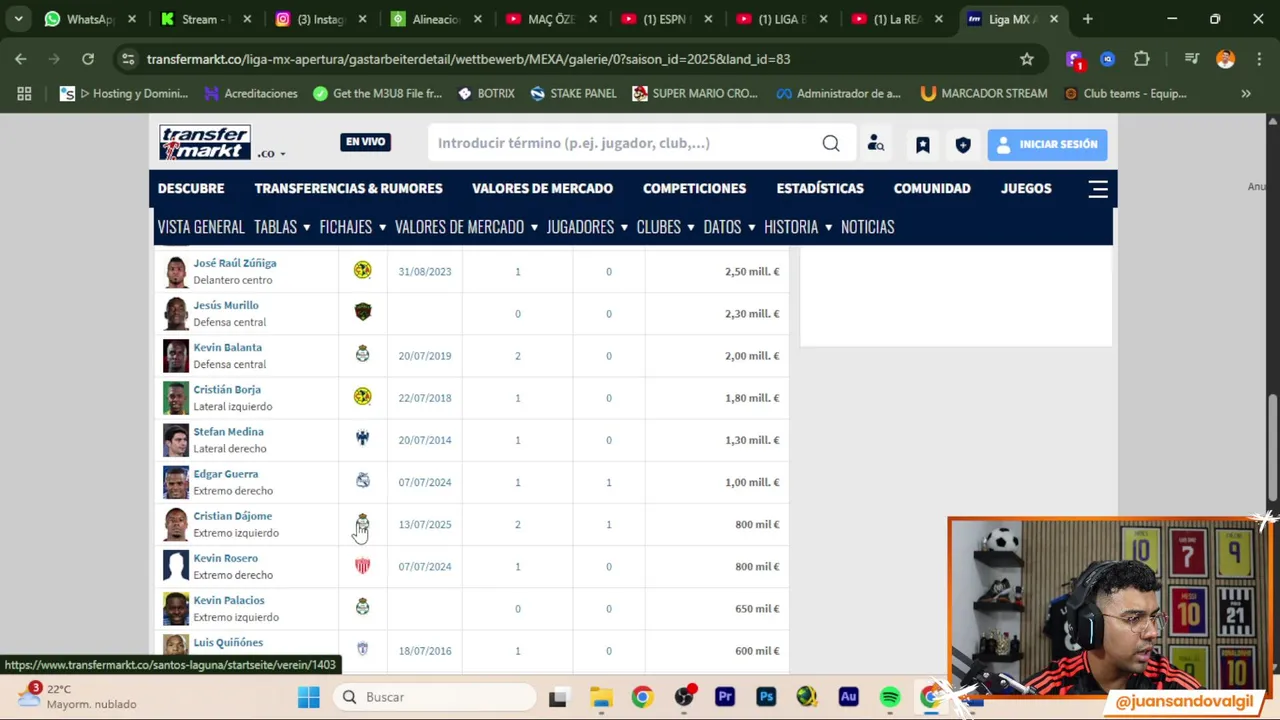Open Stefan Medina player link

click(x=228, y=432)
